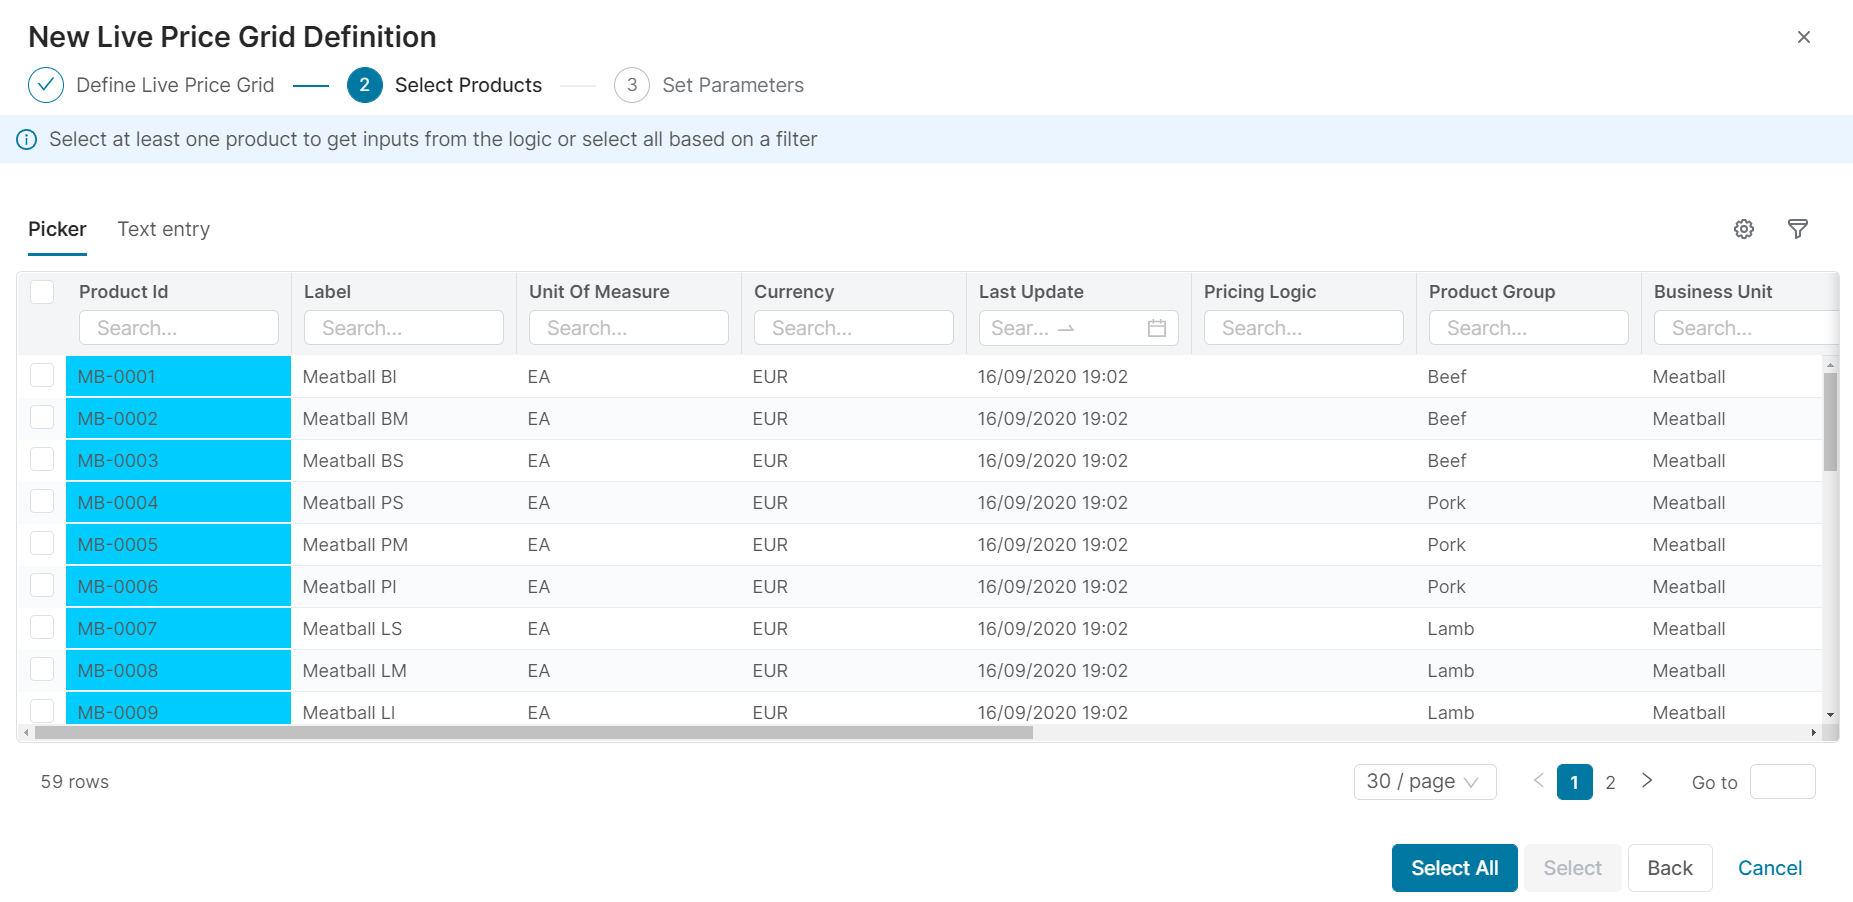1853x902 pixels.
Task: Select the Picker tab
Action: [57, 229]
